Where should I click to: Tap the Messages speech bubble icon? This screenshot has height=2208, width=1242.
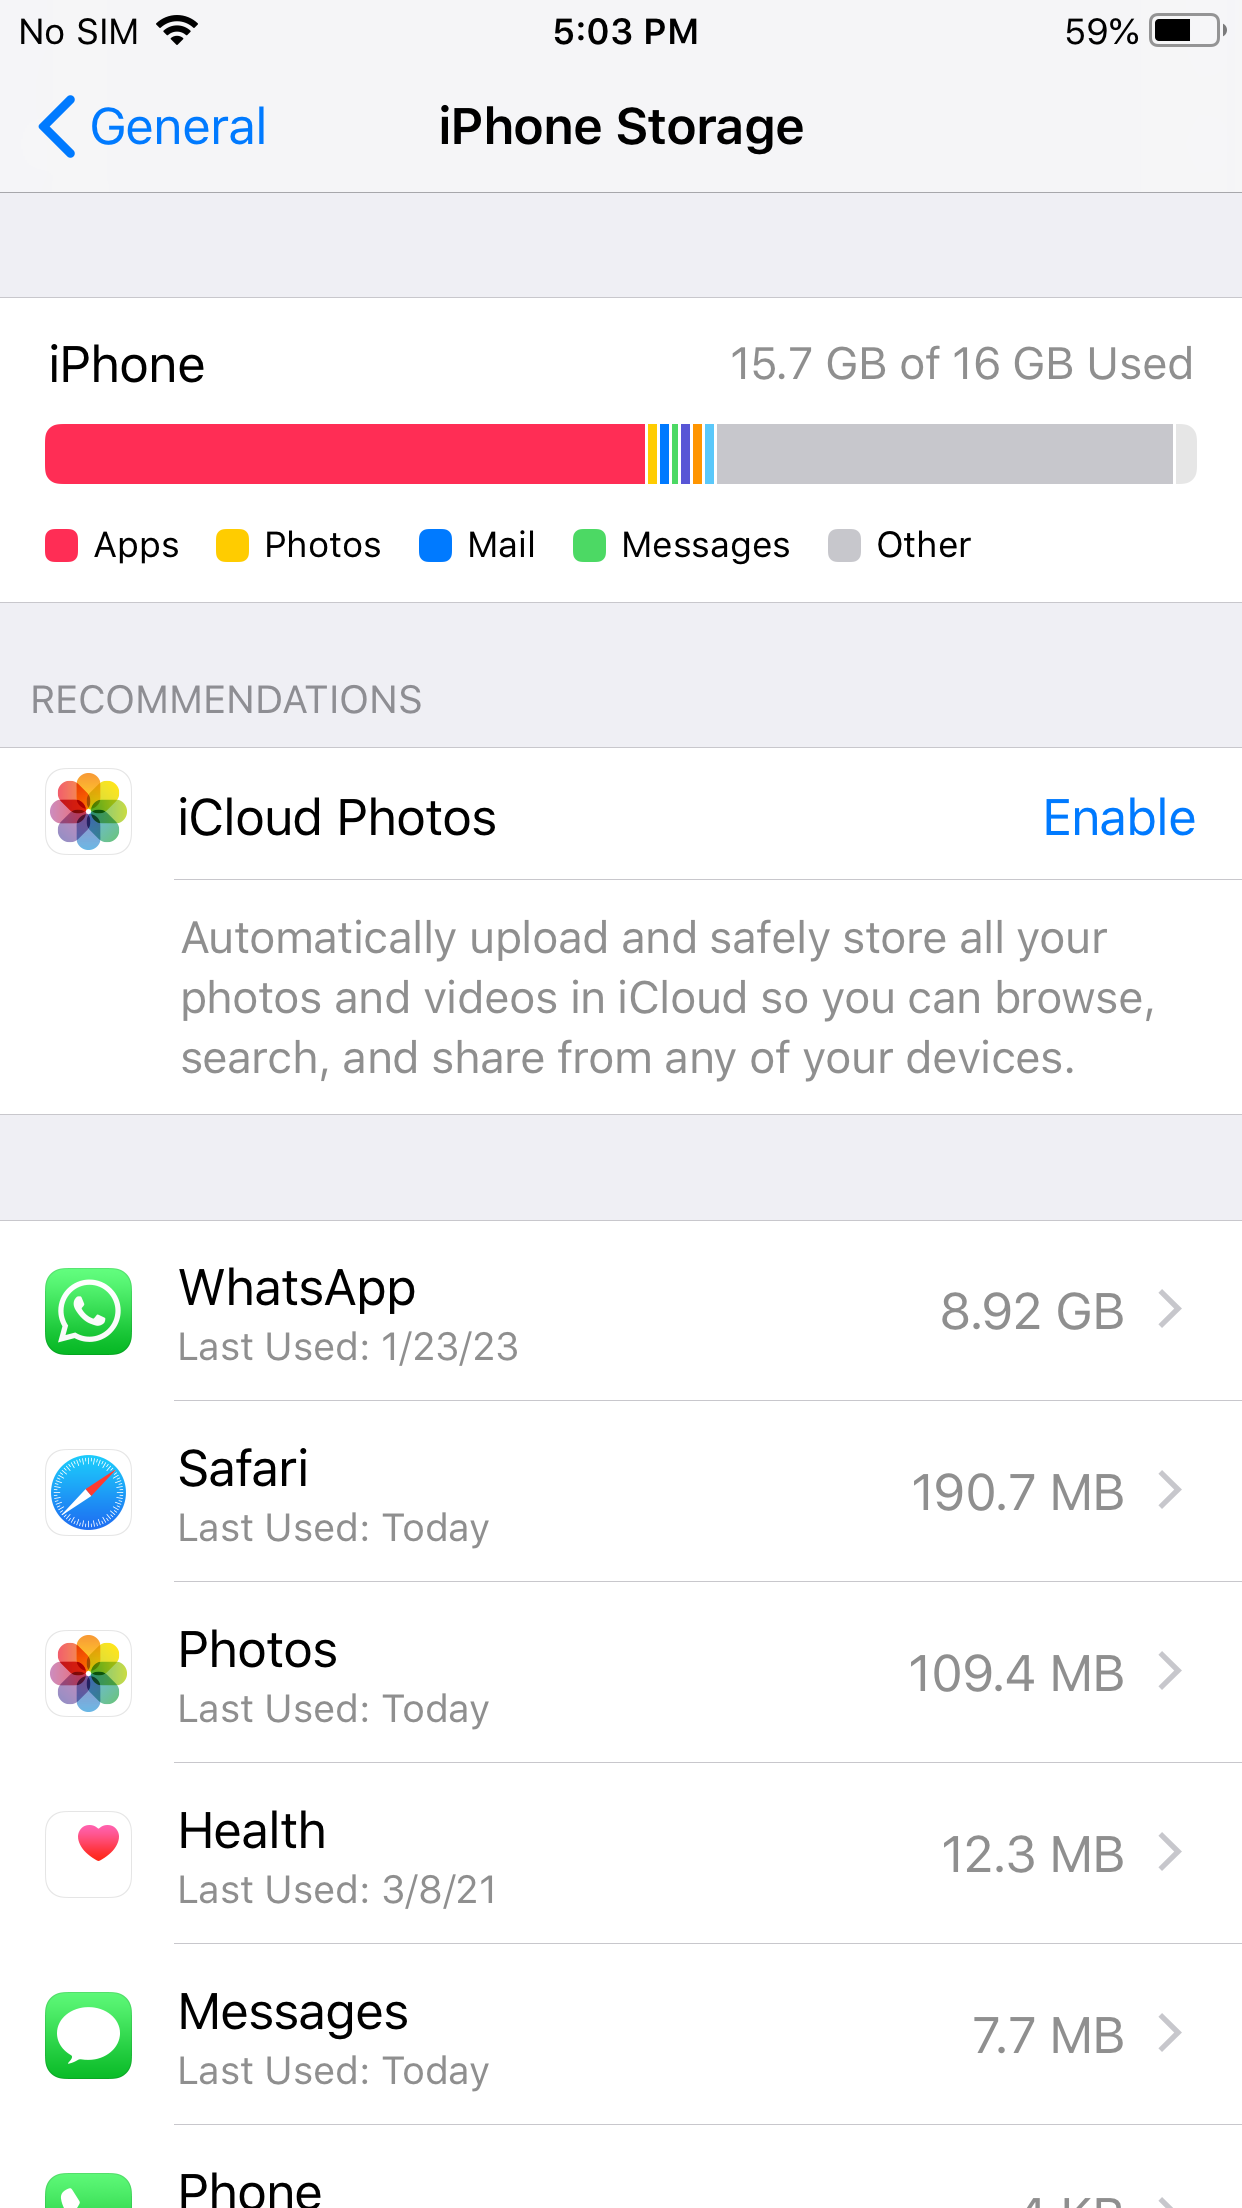pos(88,2035)
